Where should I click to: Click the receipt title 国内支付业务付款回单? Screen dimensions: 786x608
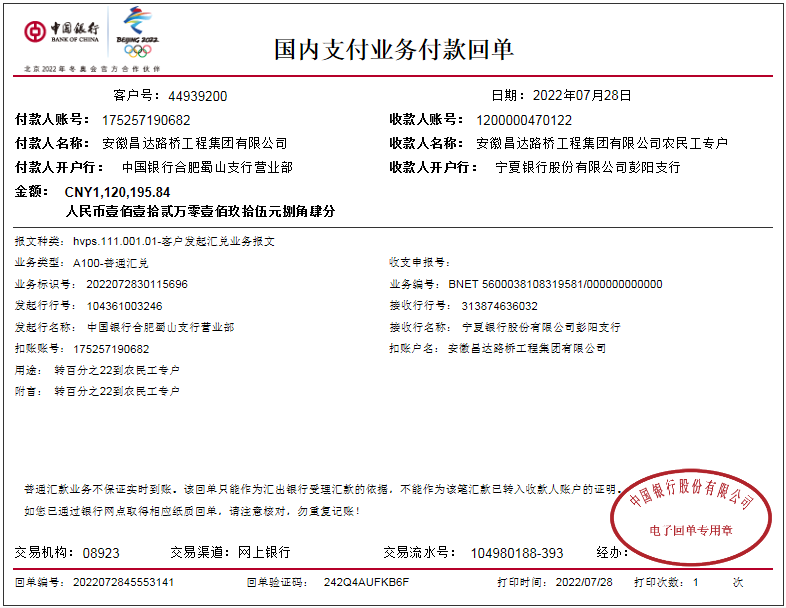(393, 49)
